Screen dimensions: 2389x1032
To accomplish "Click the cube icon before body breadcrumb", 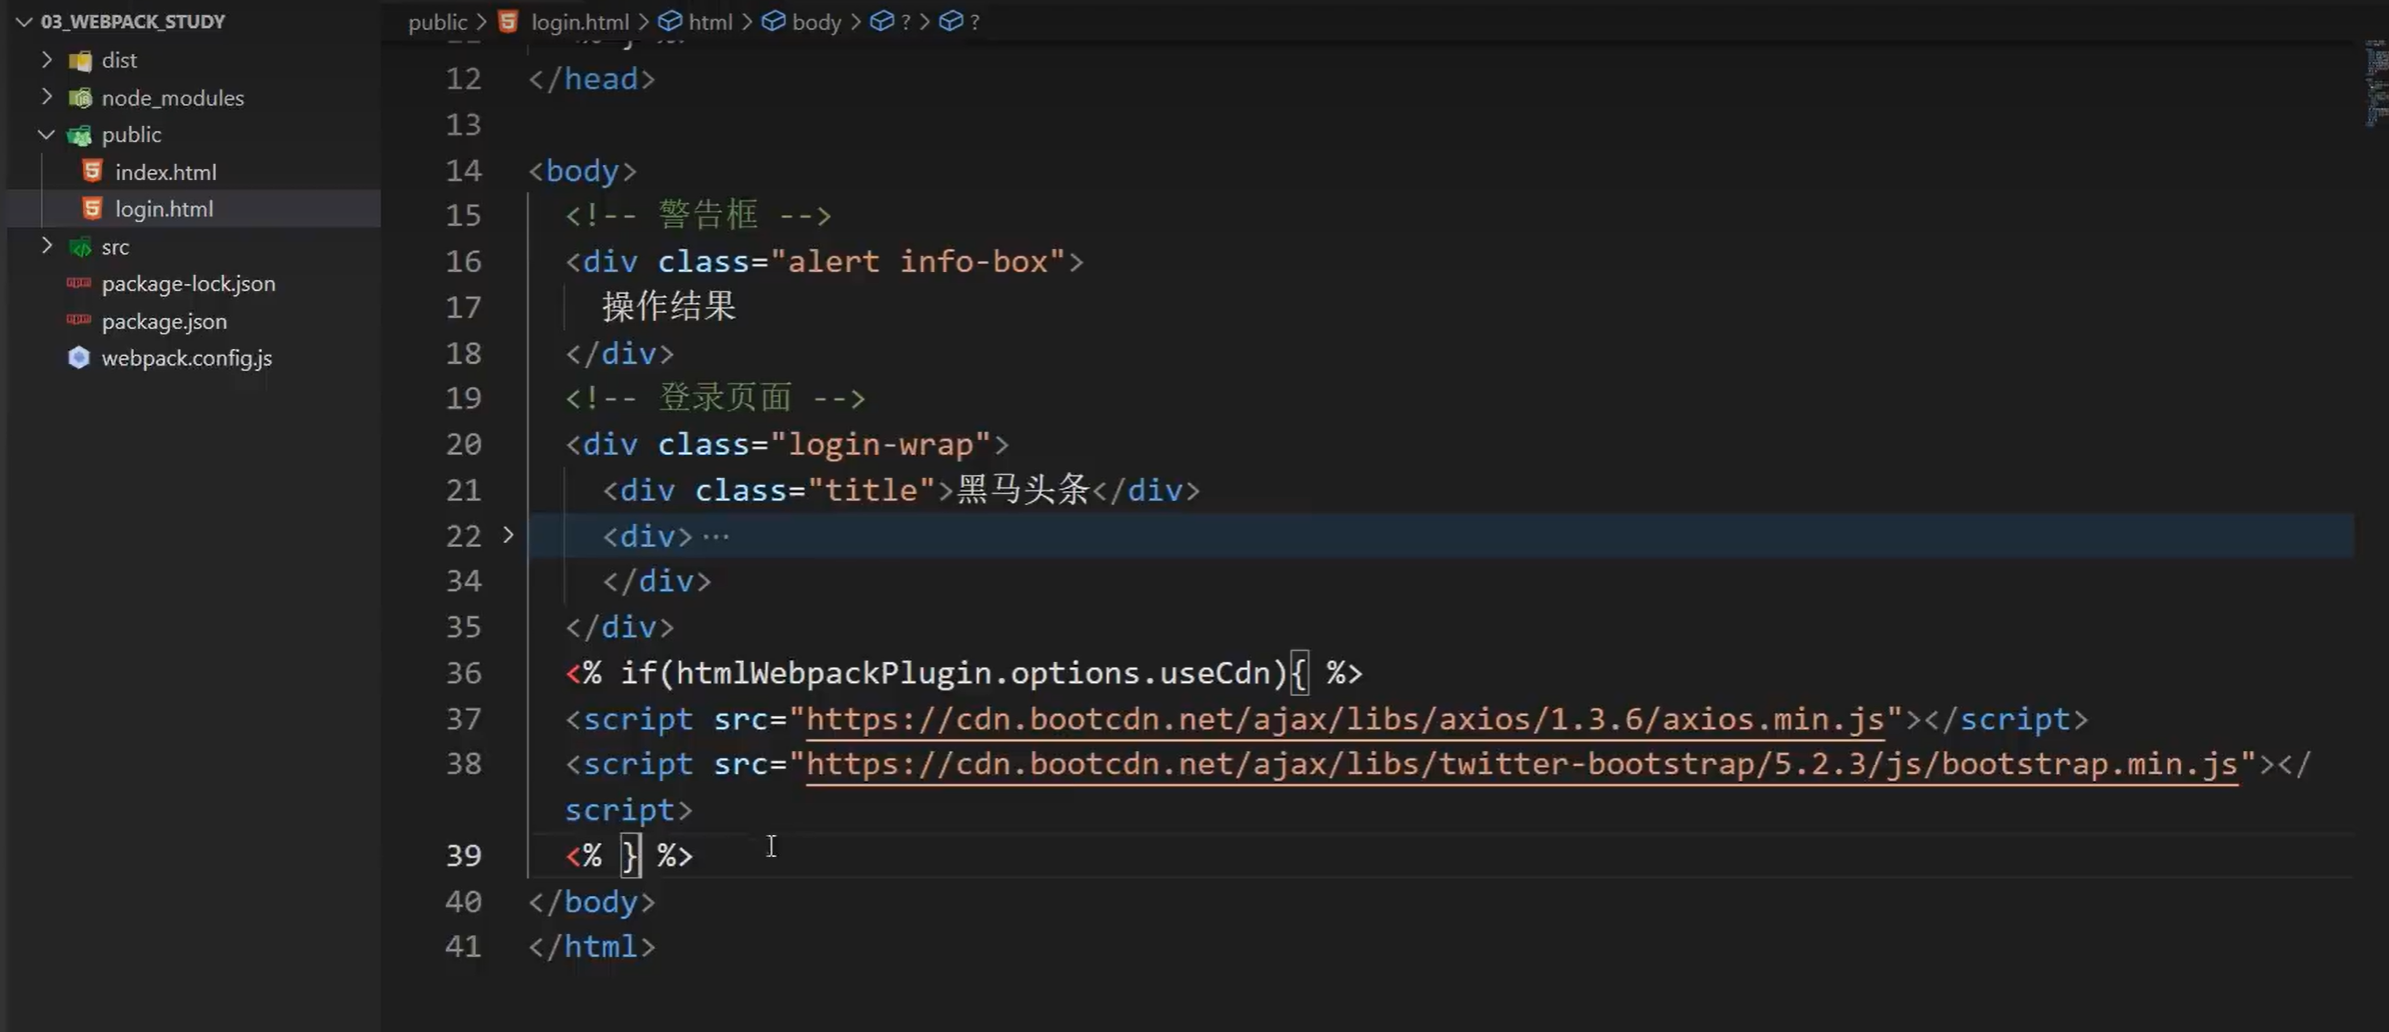I will [x=773, y=21].
